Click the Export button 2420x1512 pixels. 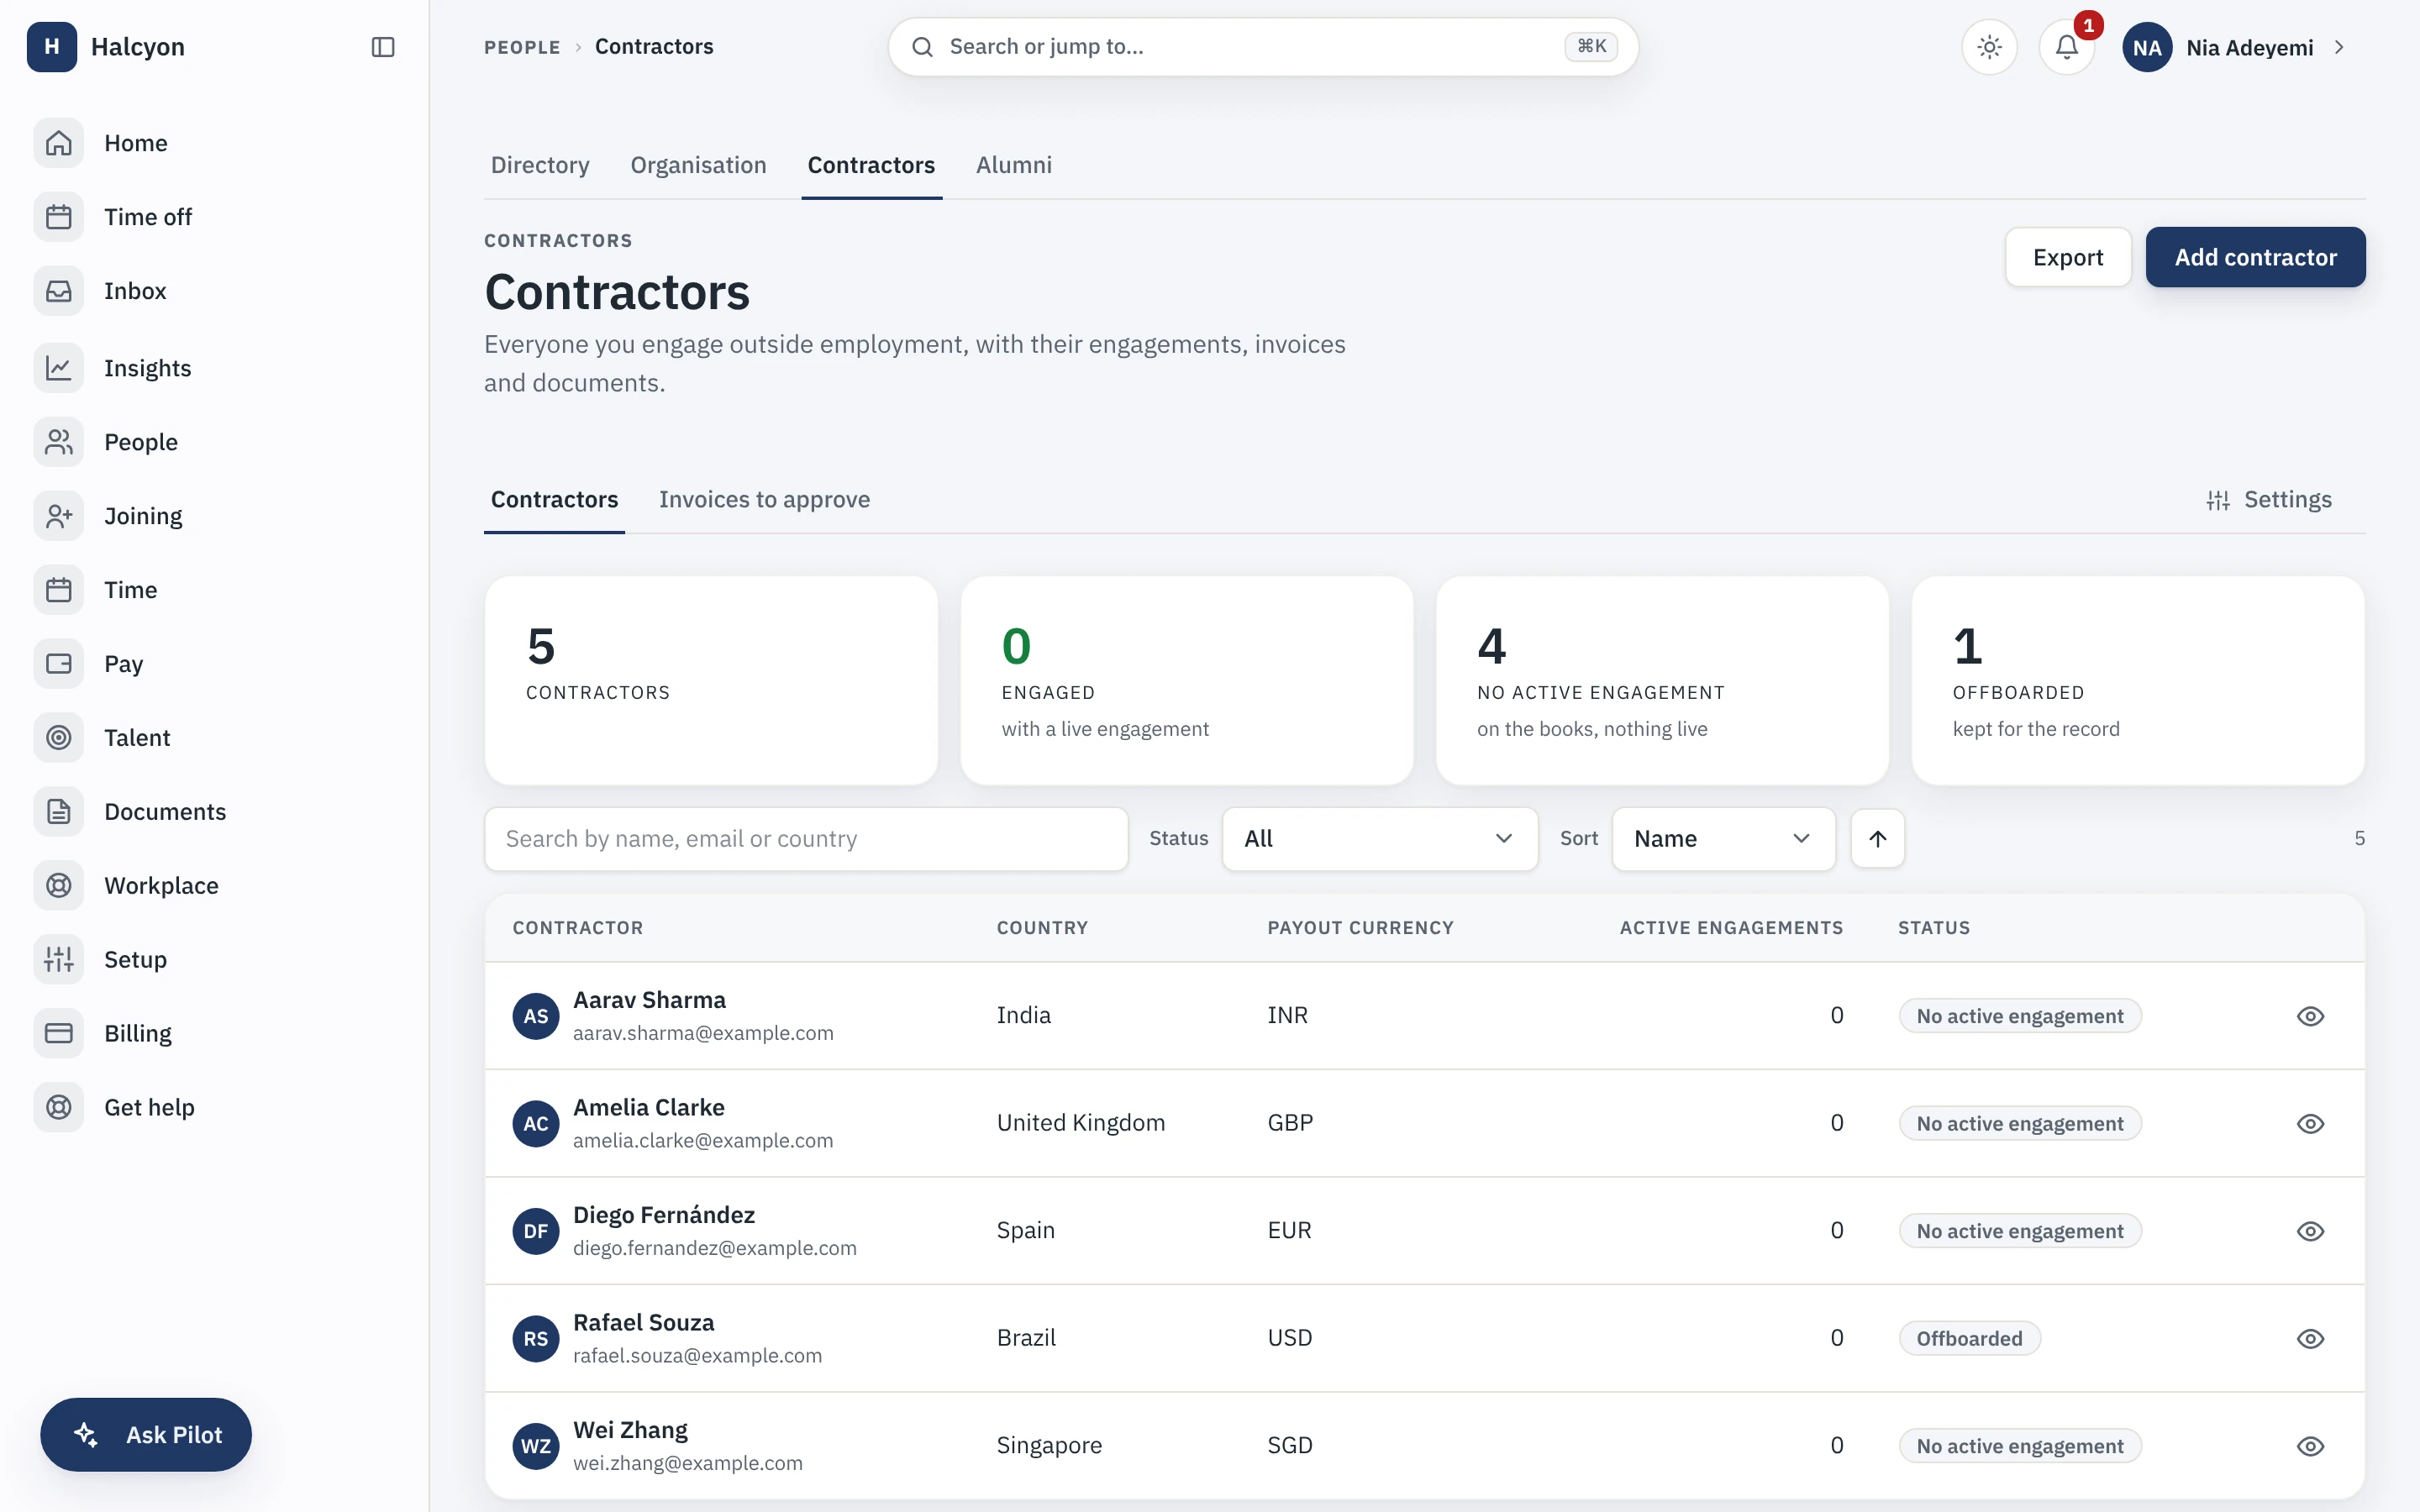coord(2068,257)
